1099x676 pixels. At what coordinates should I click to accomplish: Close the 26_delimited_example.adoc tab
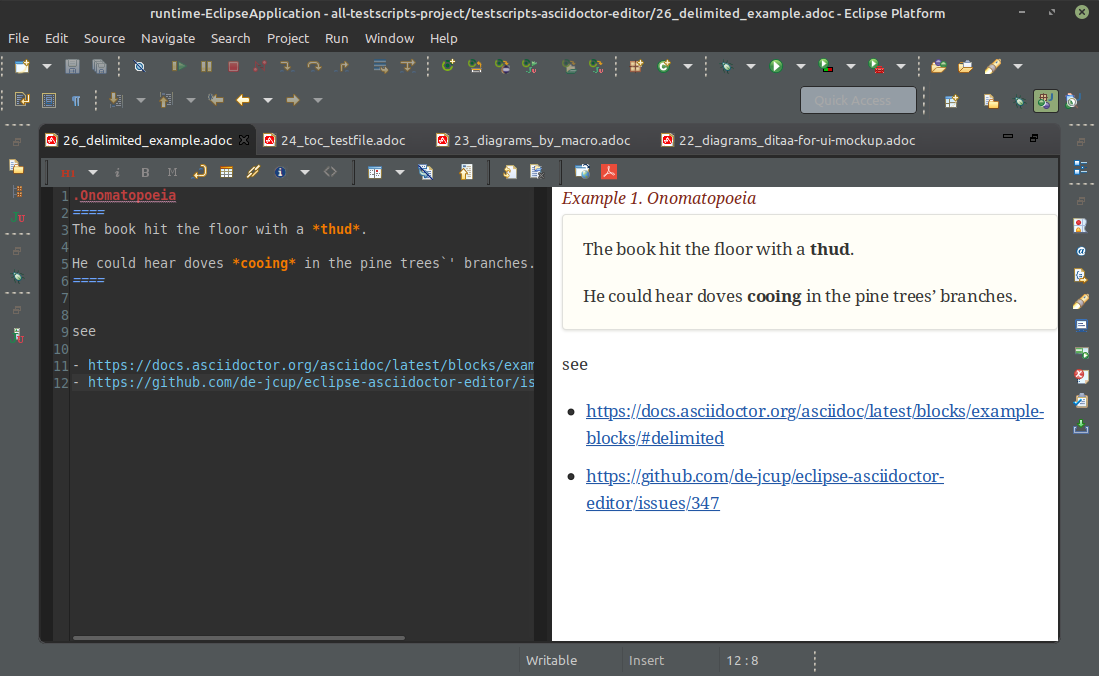point(244,140)
